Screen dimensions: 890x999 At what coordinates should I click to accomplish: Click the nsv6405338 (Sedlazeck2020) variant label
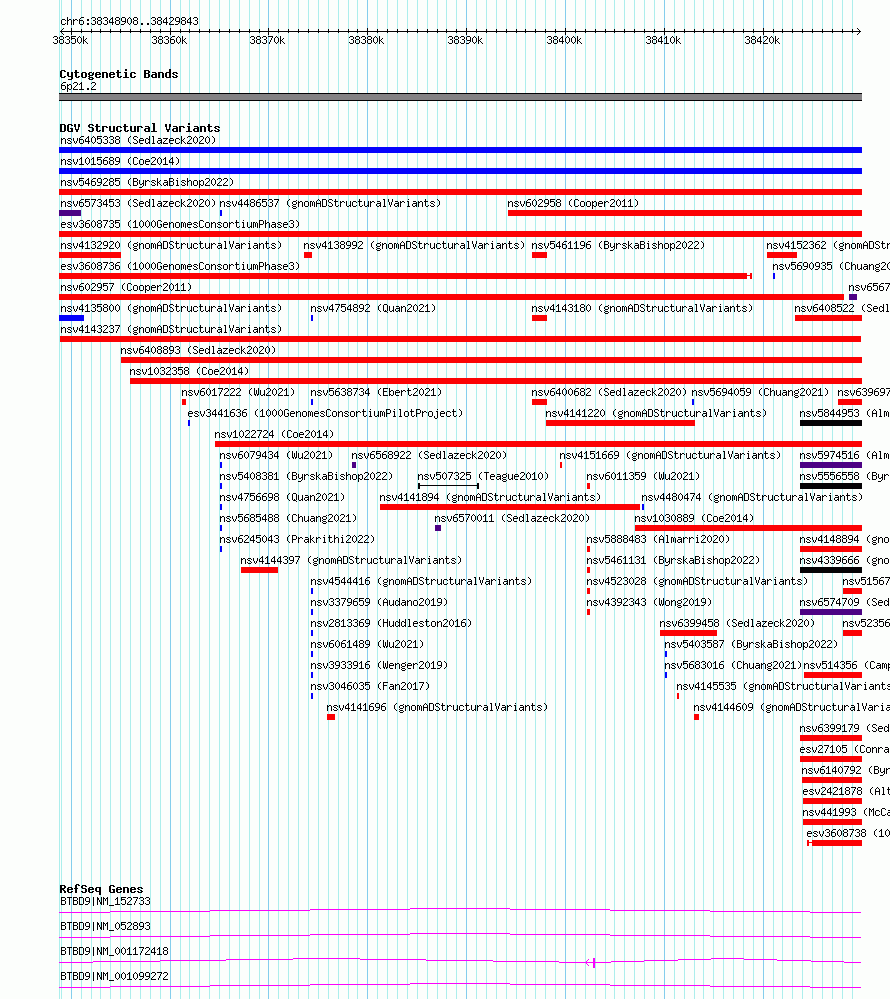138,140
